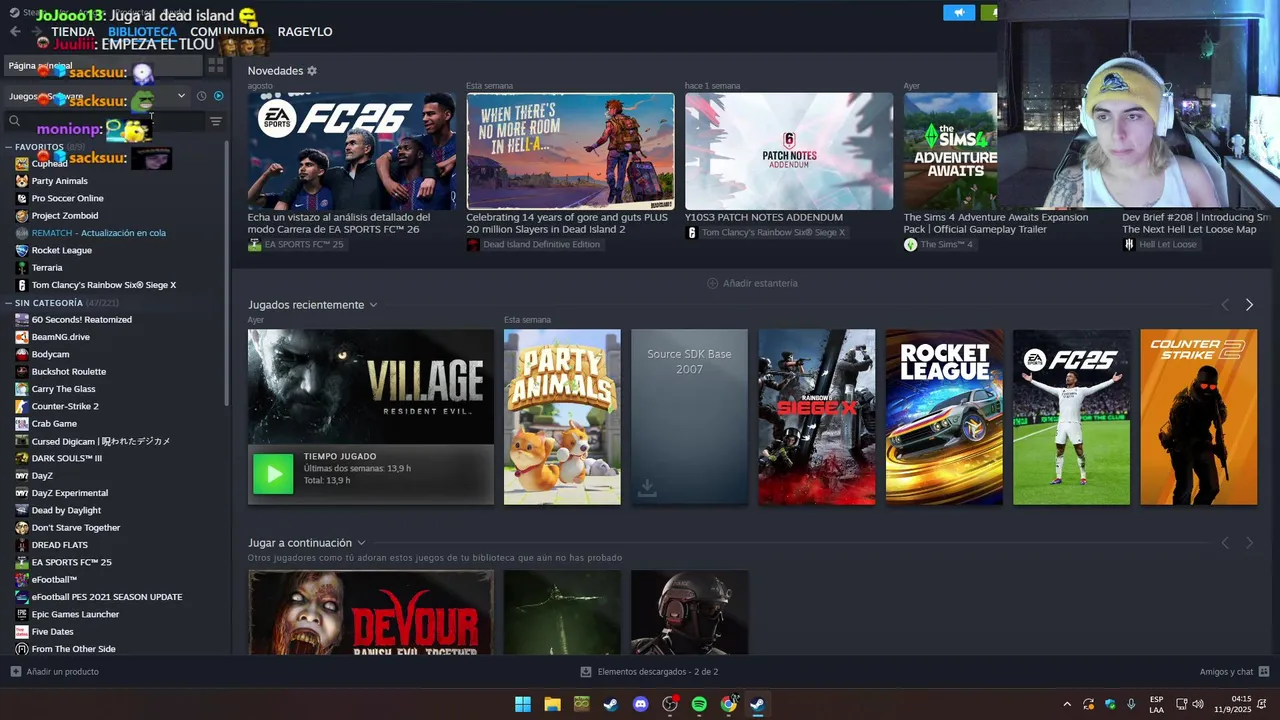Select Buckshot Roulette in the library list
The height and width of the screenshot is (720, 1280).
[68, 372]
